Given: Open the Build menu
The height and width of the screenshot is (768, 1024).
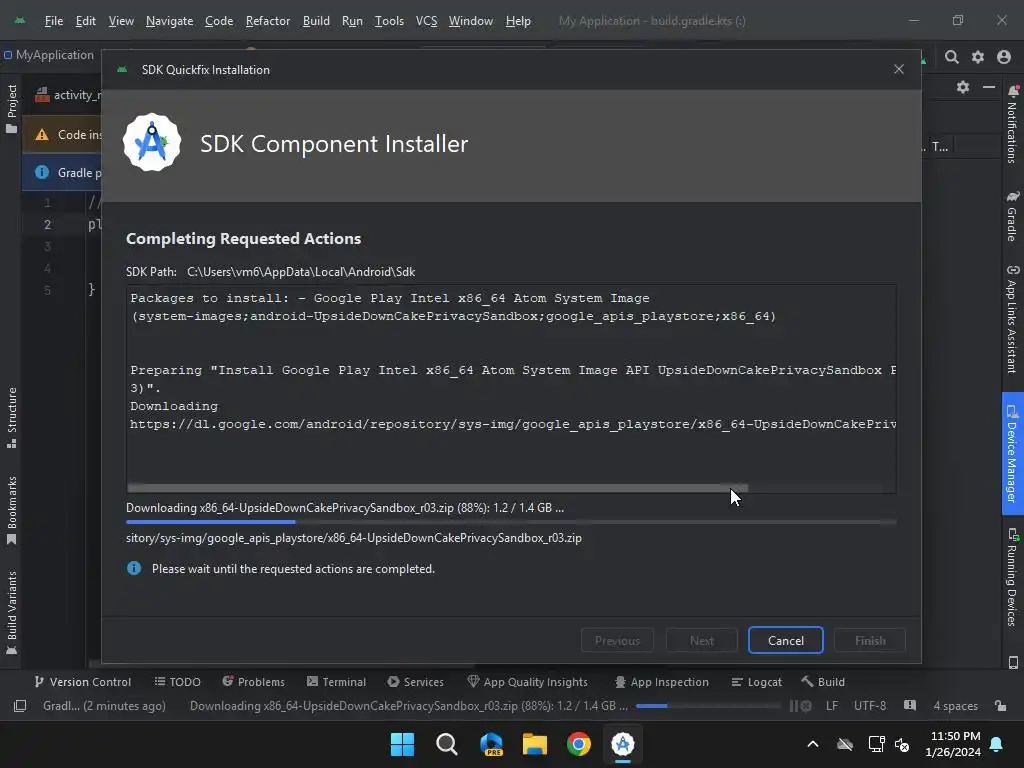Looking at the screenshot, I should pyautogui.click(x=316, y=21).
